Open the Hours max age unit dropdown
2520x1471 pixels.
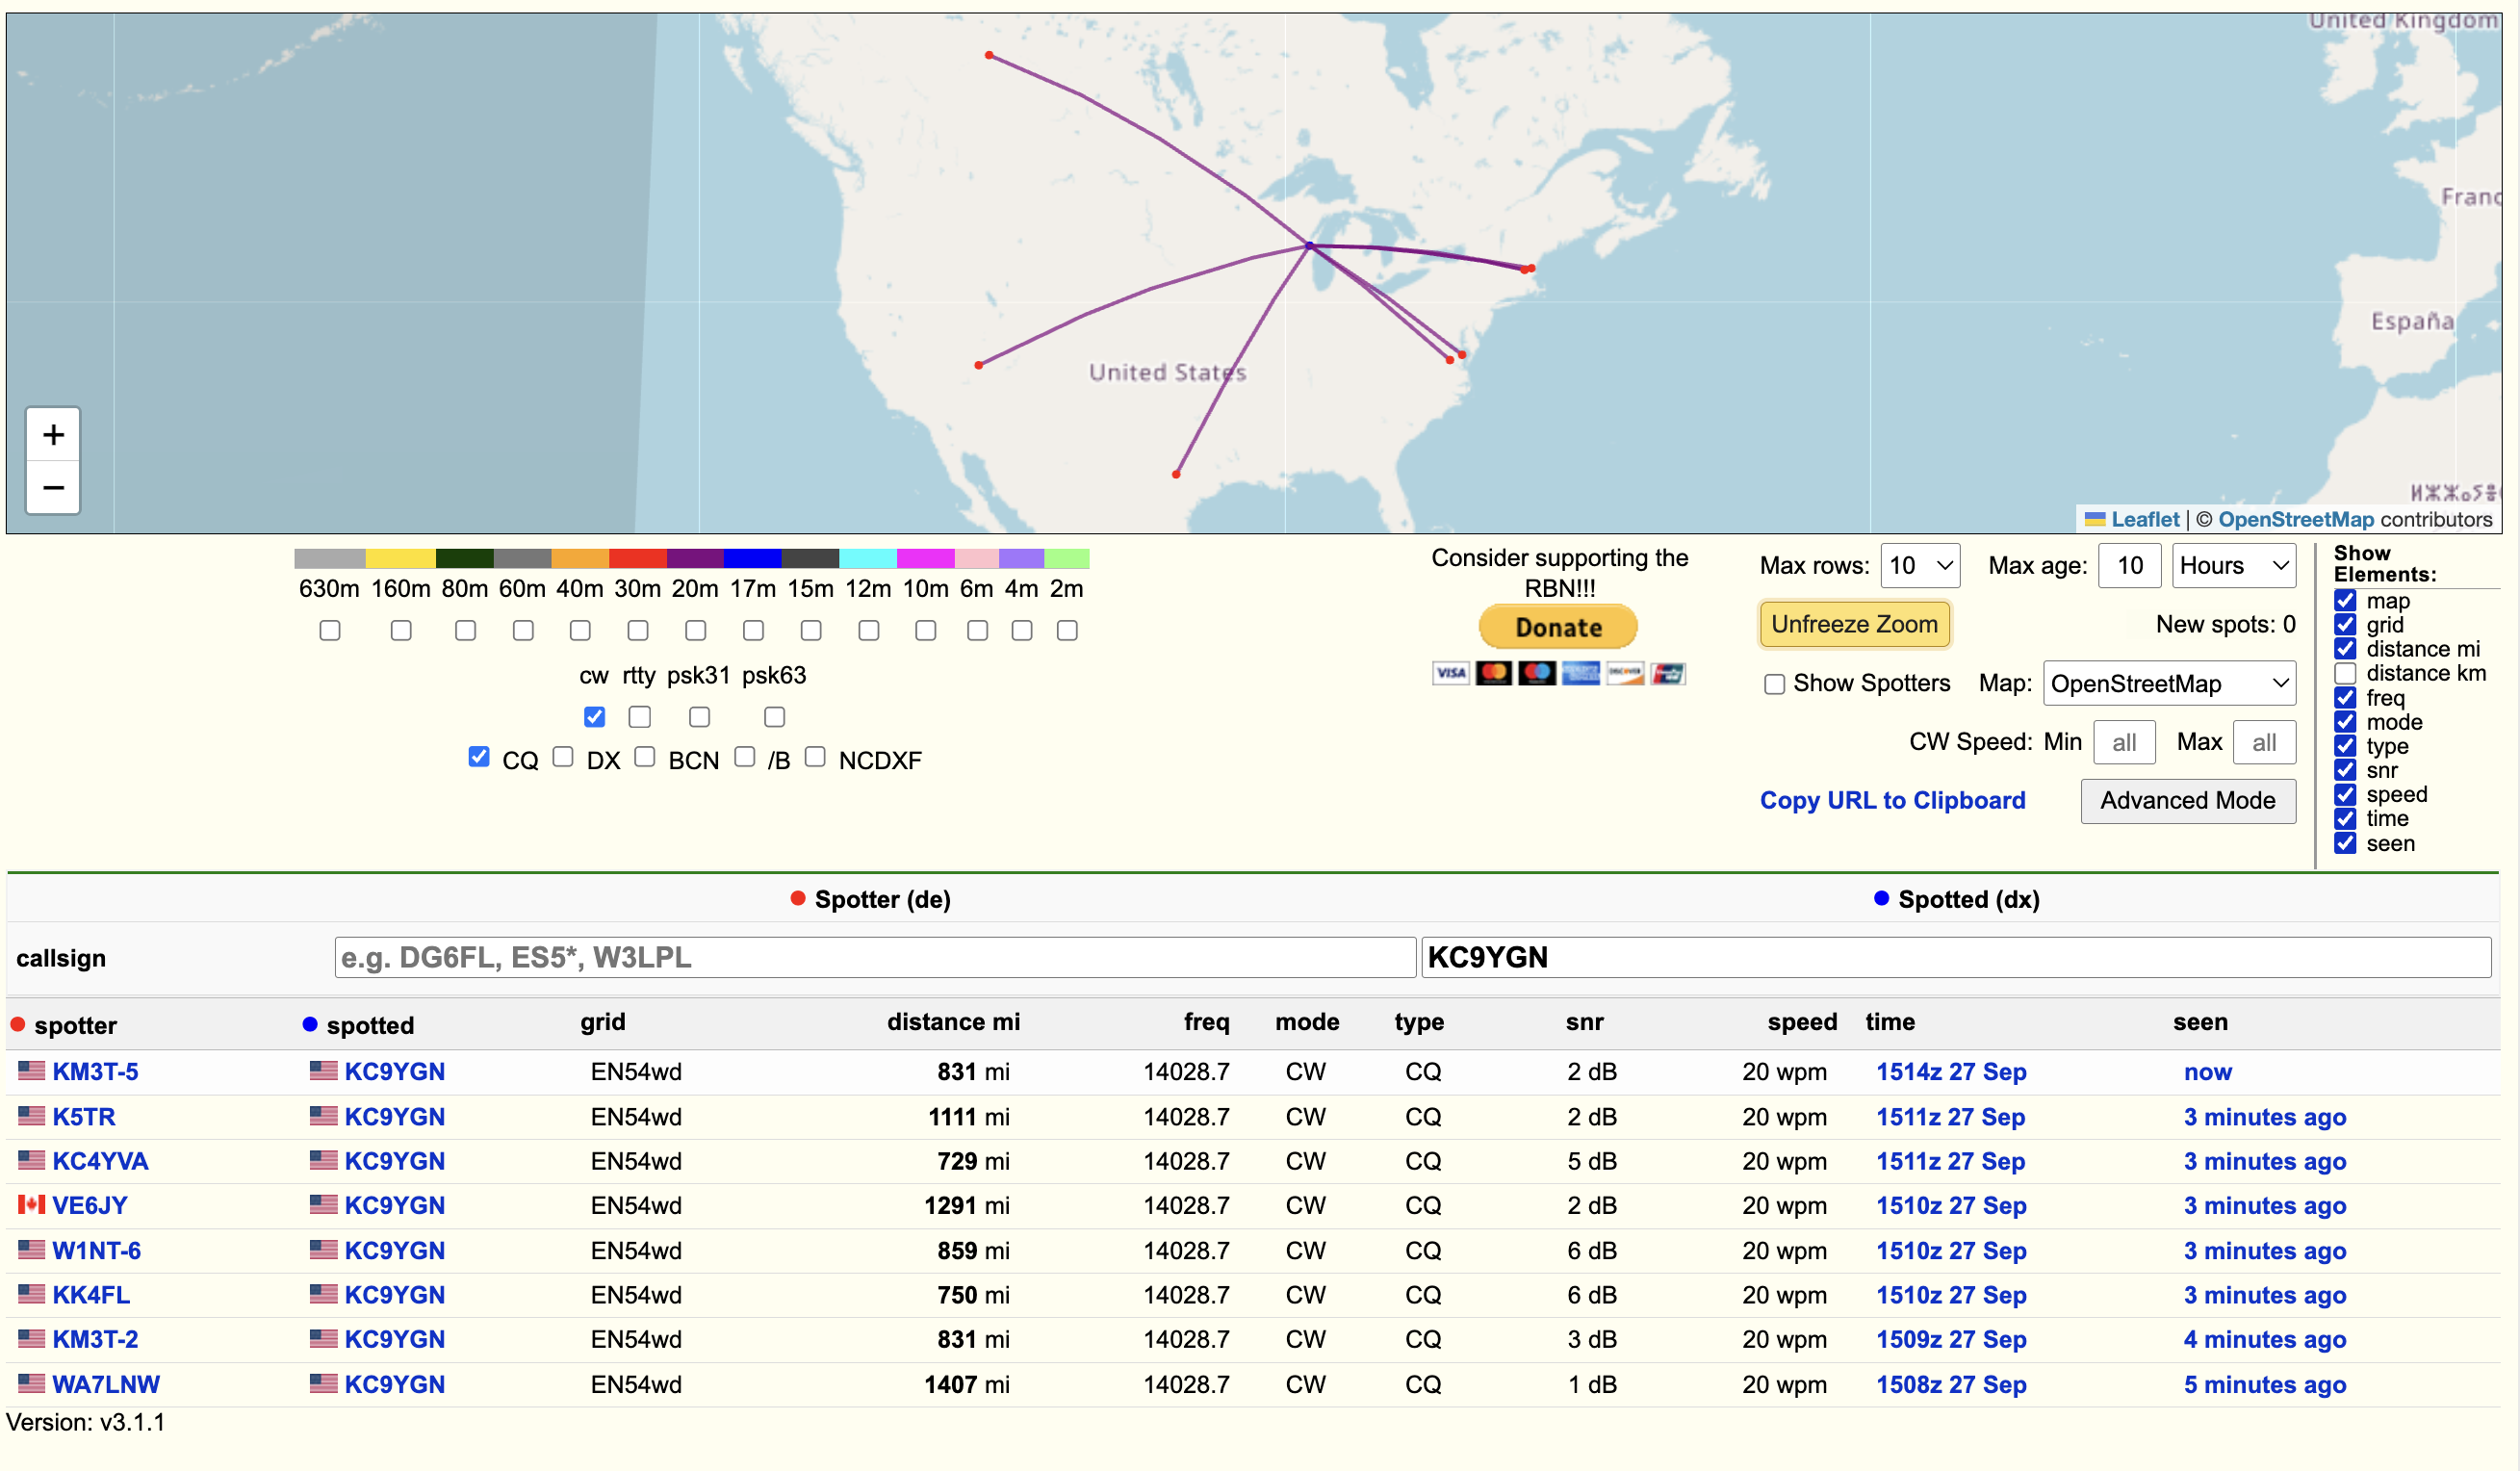(2234, 566)
